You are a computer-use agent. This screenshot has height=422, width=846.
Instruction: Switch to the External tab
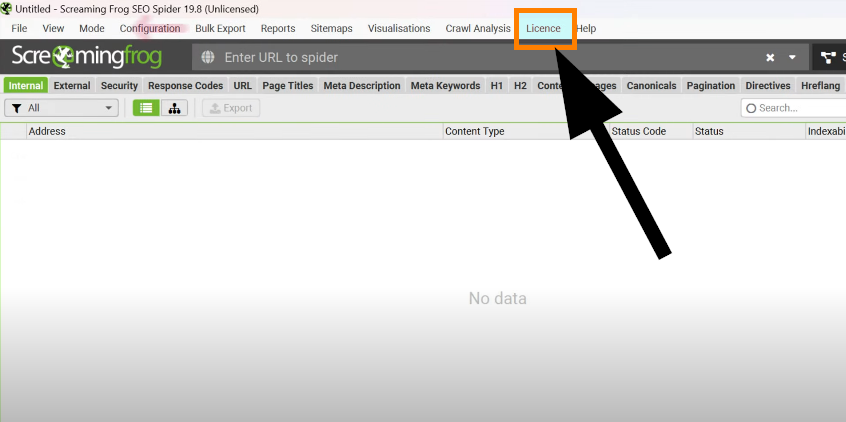coord(72,86)
